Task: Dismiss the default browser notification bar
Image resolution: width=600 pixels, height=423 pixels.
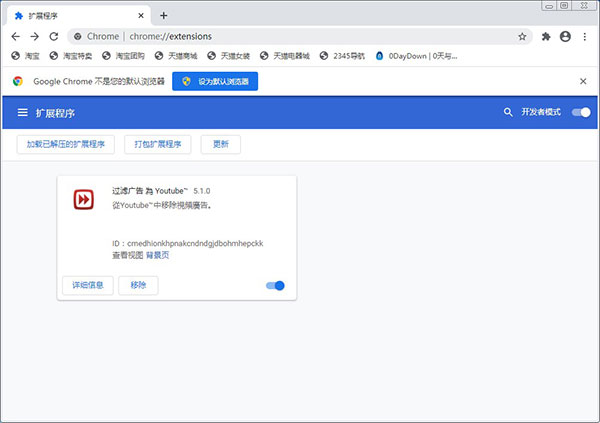Action: tap(583, 81)
